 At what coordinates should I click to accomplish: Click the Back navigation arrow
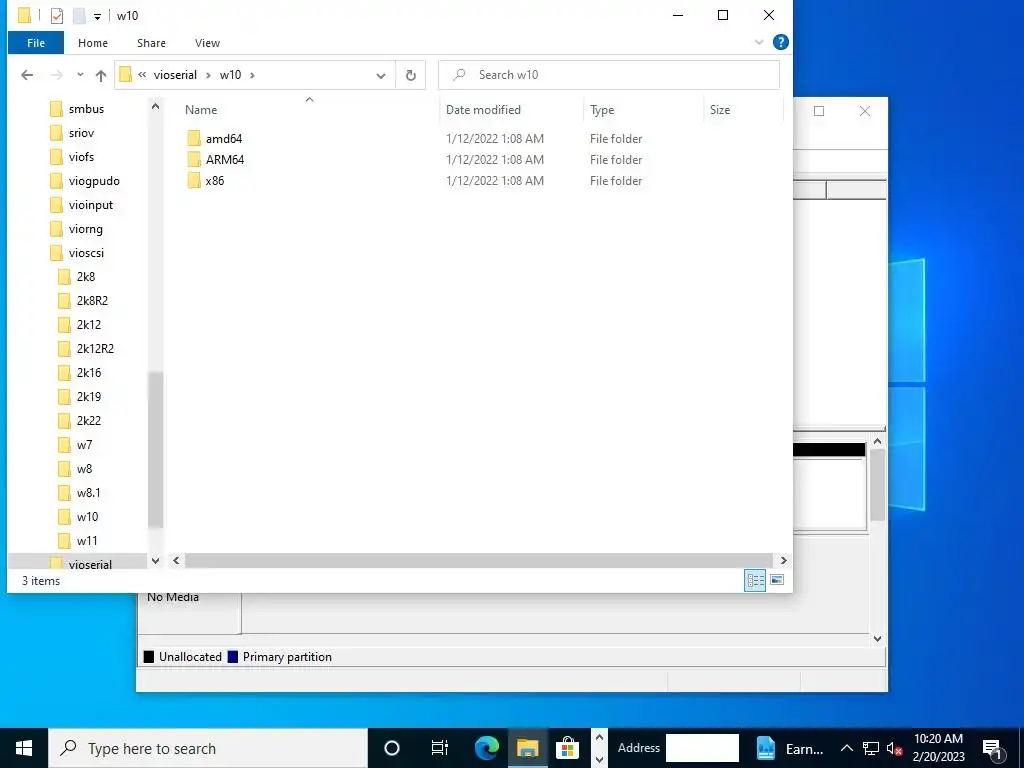point(27,75)
